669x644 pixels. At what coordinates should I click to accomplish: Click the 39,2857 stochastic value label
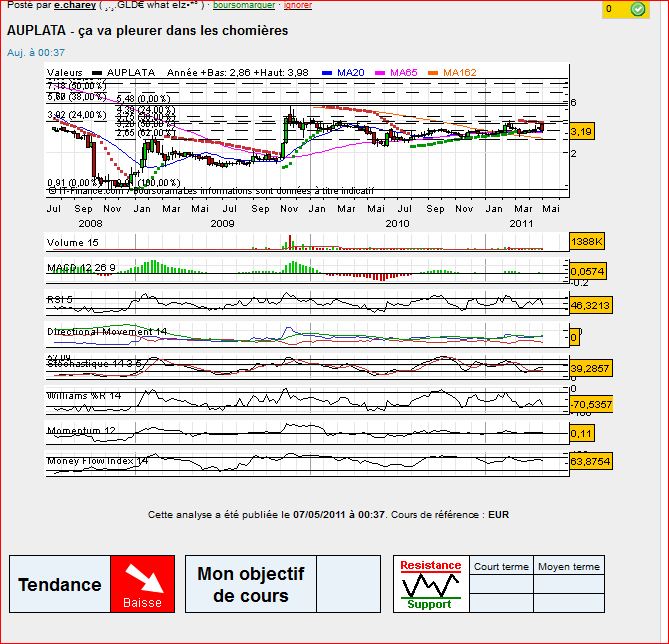tap(591, 368)
